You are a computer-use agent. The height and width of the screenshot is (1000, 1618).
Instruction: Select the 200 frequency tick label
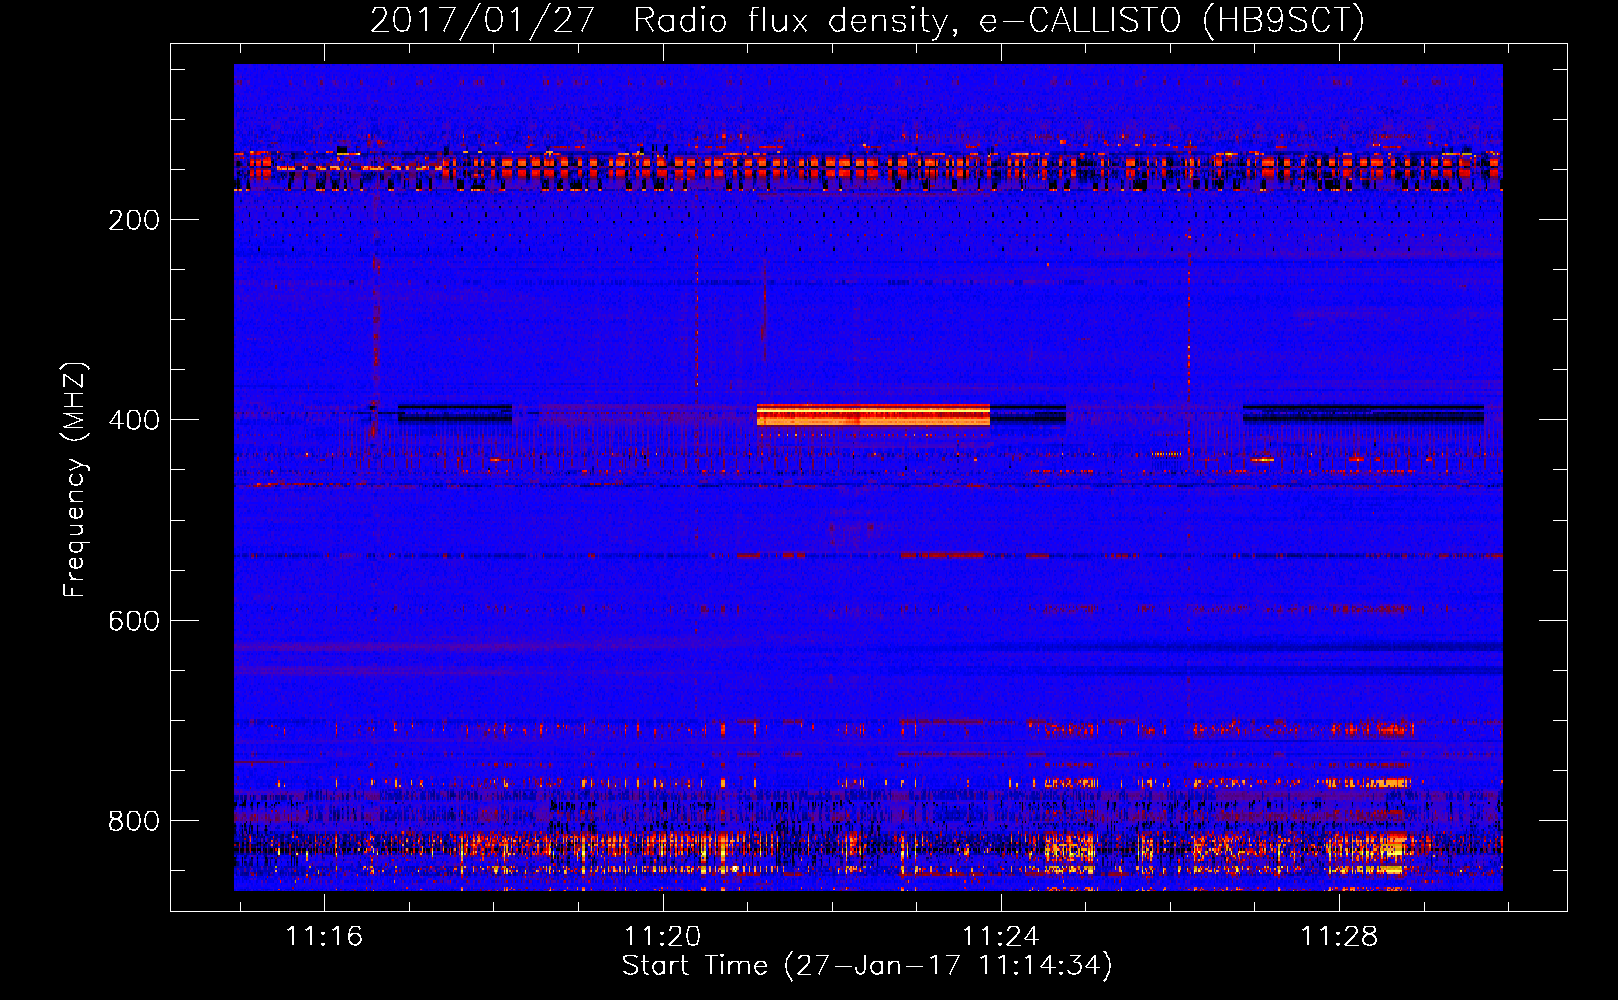(x=134, y=220)
